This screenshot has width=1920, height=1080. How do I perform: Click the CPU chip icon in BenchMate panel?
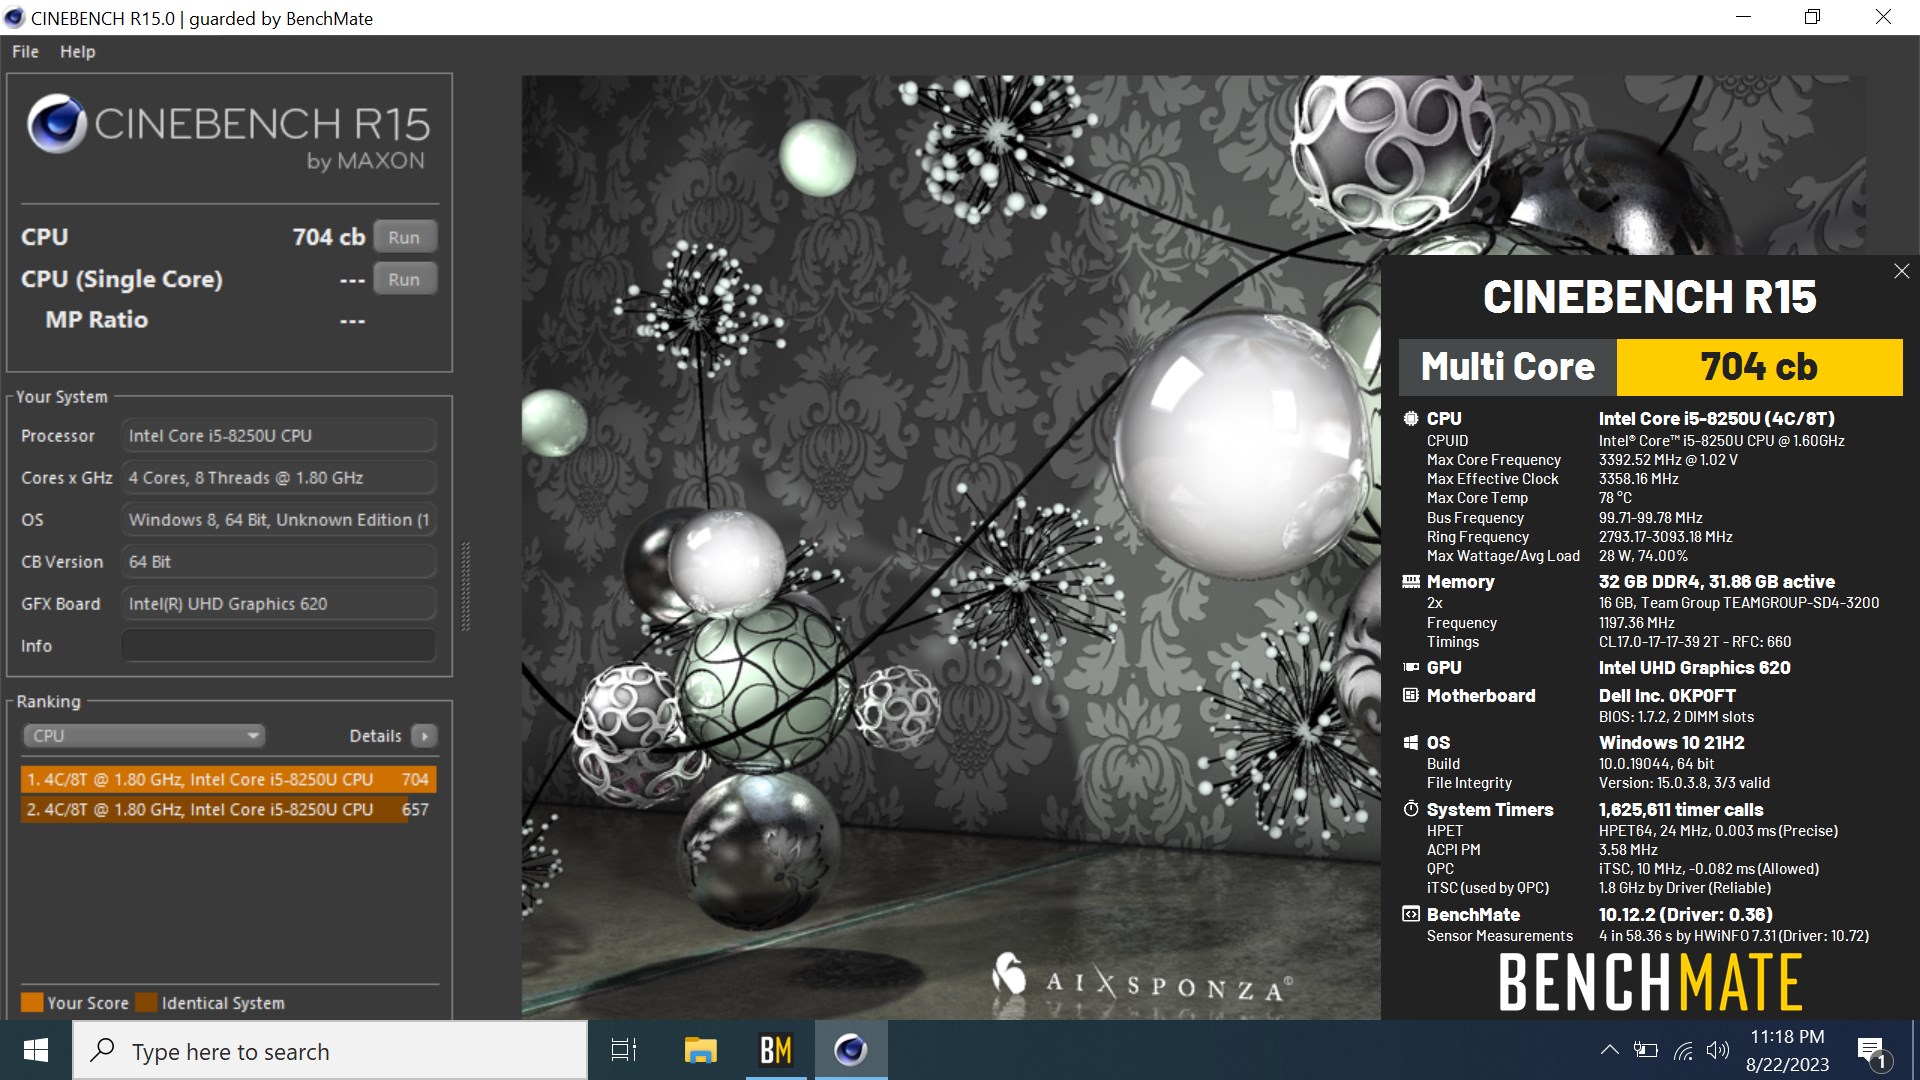(1410, 419)
